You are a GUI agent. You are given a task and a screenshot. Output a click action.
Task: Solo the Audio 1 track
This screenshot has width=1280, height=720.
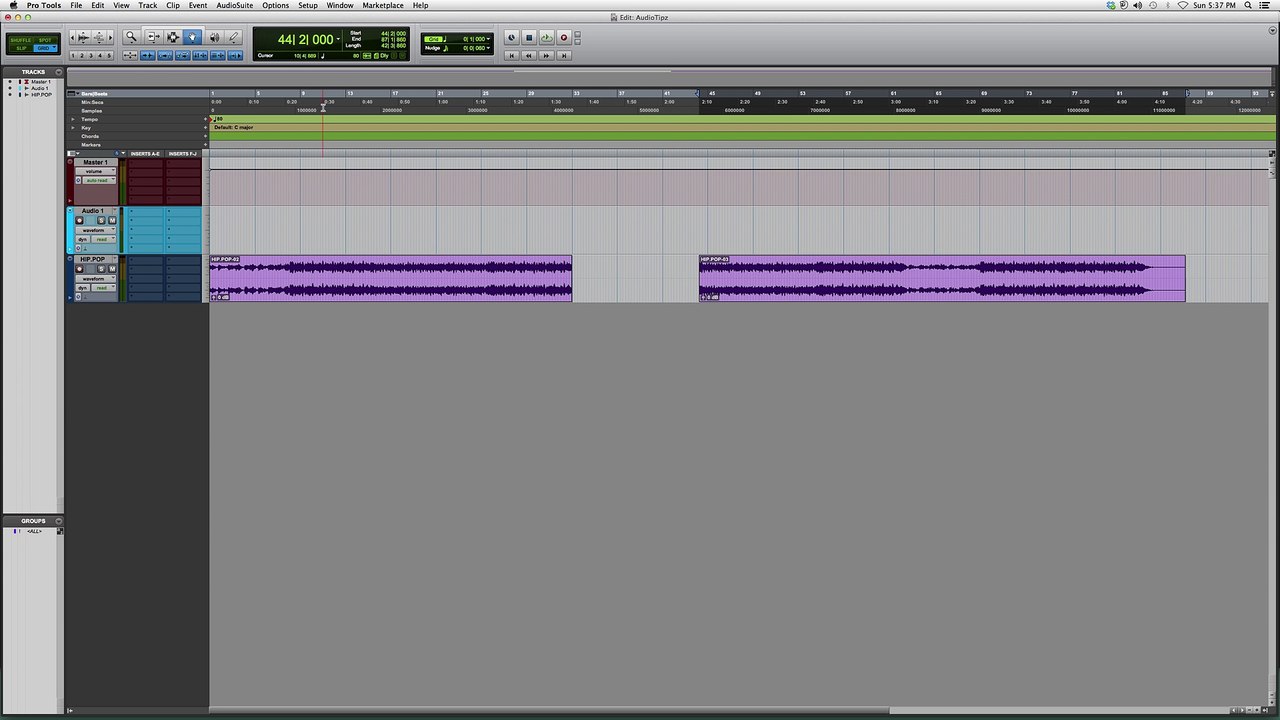coord(101,220)
